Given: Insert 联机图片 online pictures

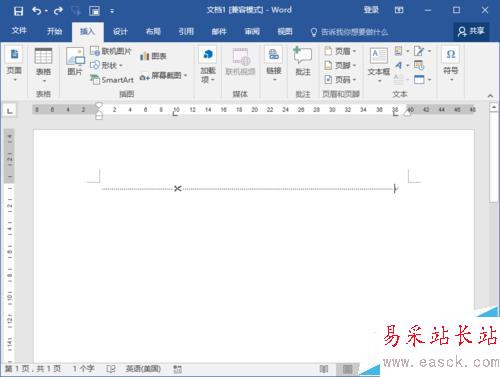Looking at the screenshot, I should pos(111,51).
